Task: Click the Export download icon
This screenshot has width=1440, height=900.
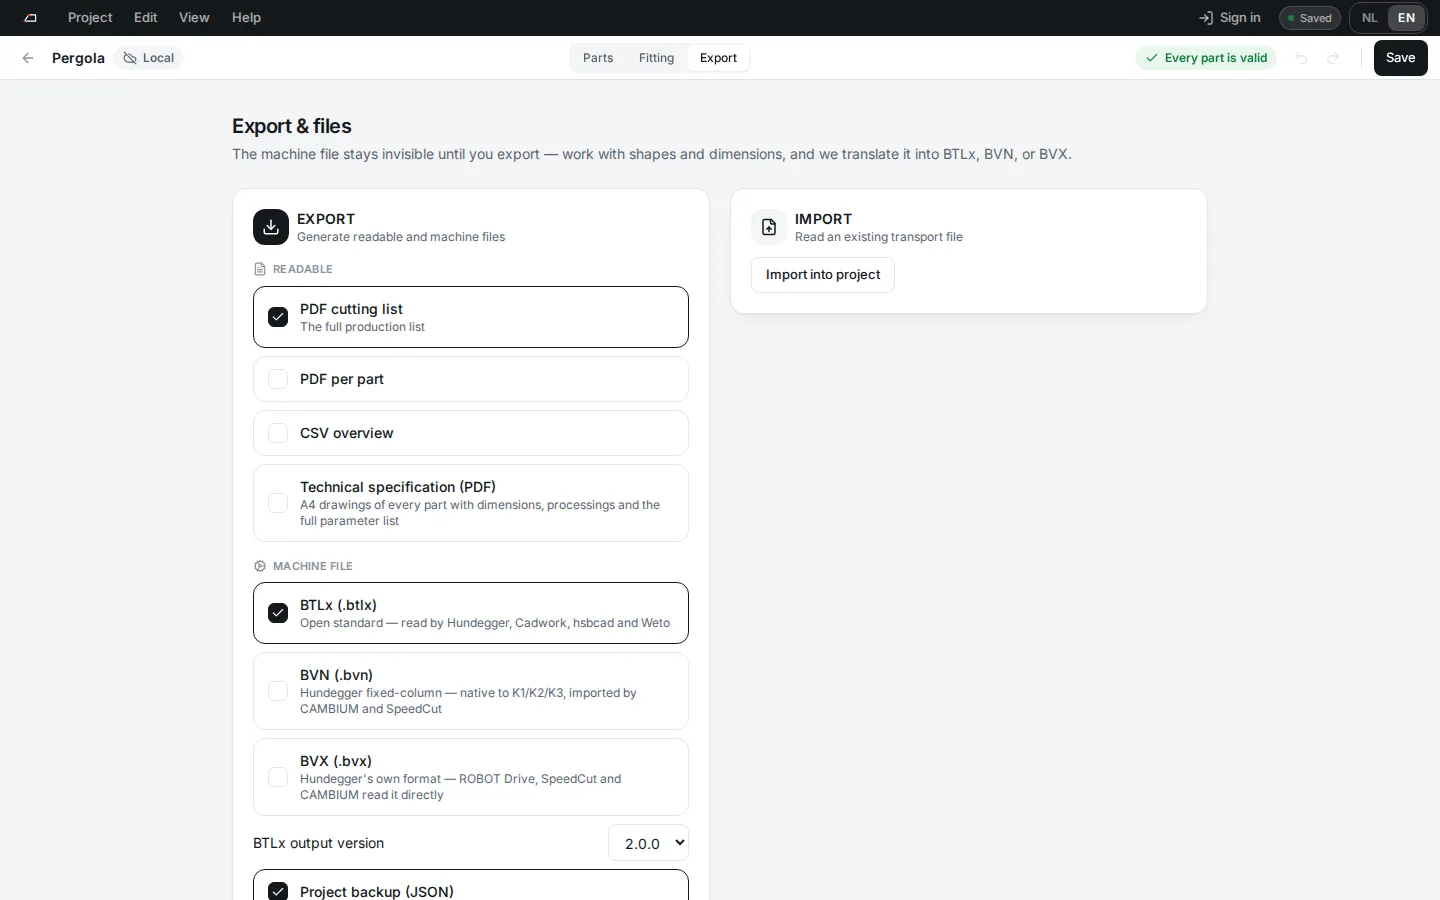Action: tap(271, 227)
